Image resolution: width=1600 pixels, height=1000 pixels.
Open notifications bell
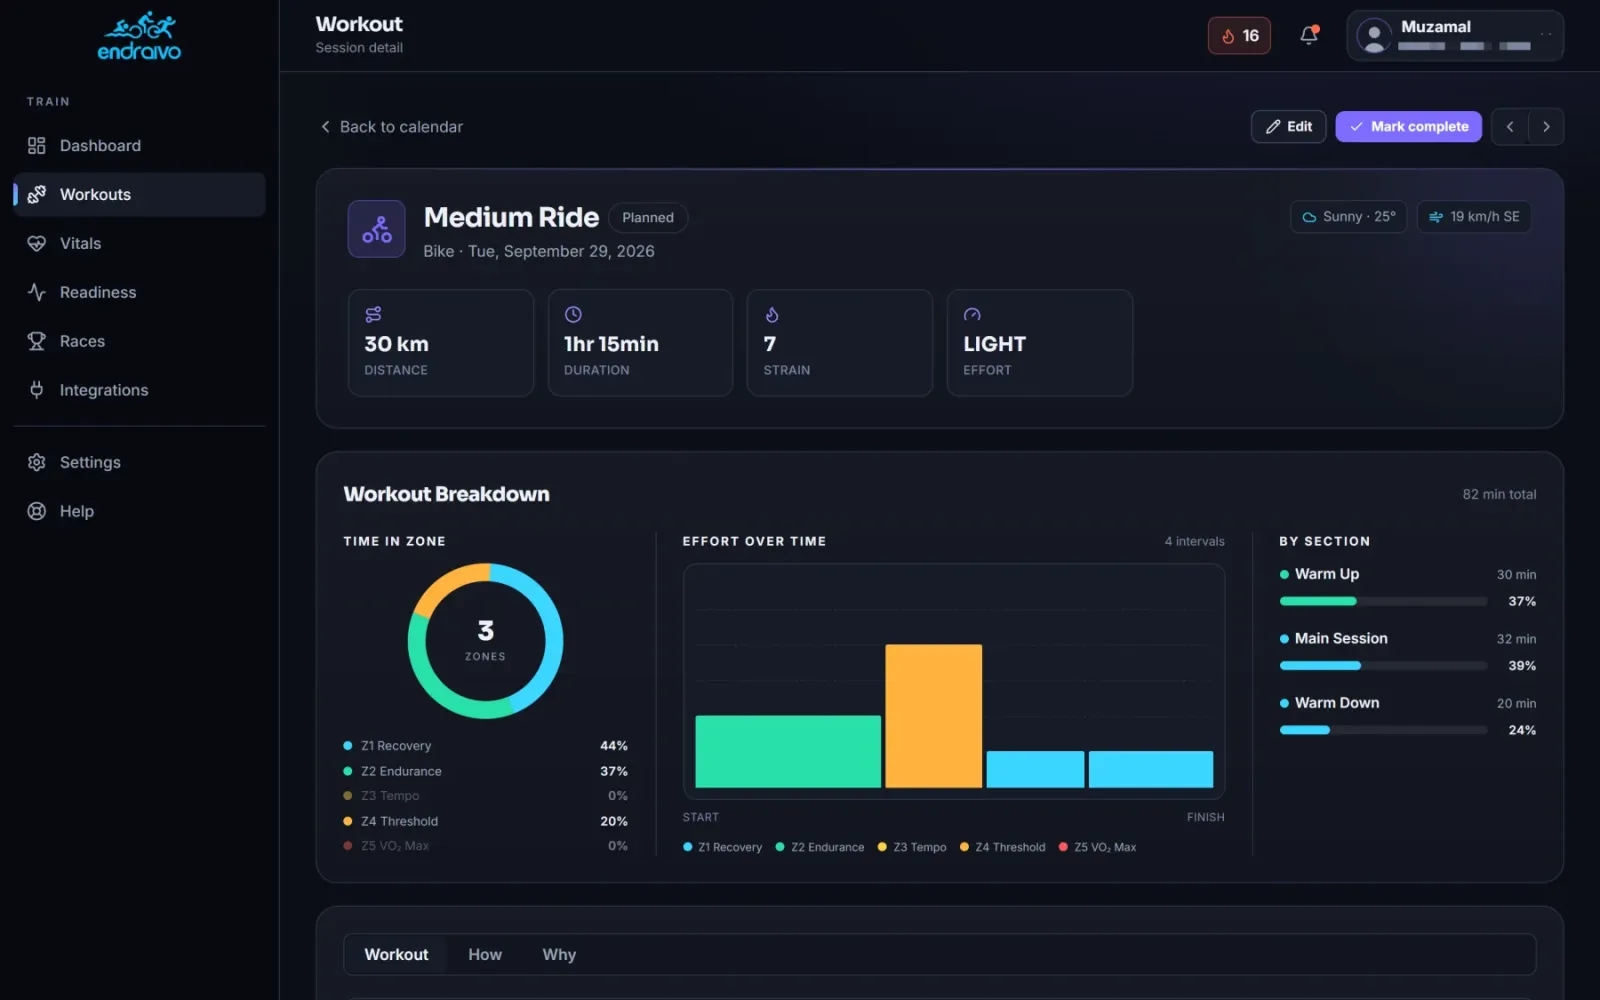[1309, 36]
